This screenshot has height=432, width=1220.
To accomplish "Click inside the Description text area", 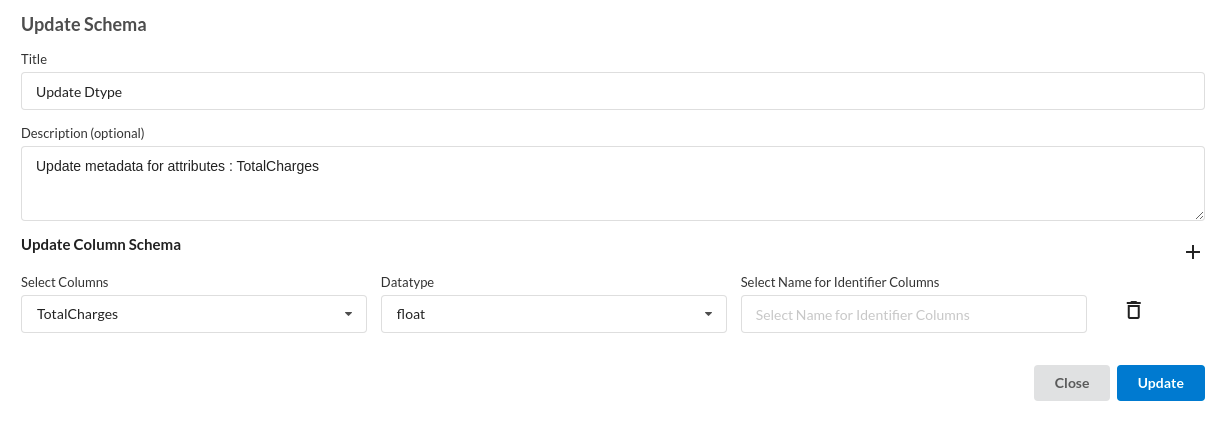I will point(613,184).
